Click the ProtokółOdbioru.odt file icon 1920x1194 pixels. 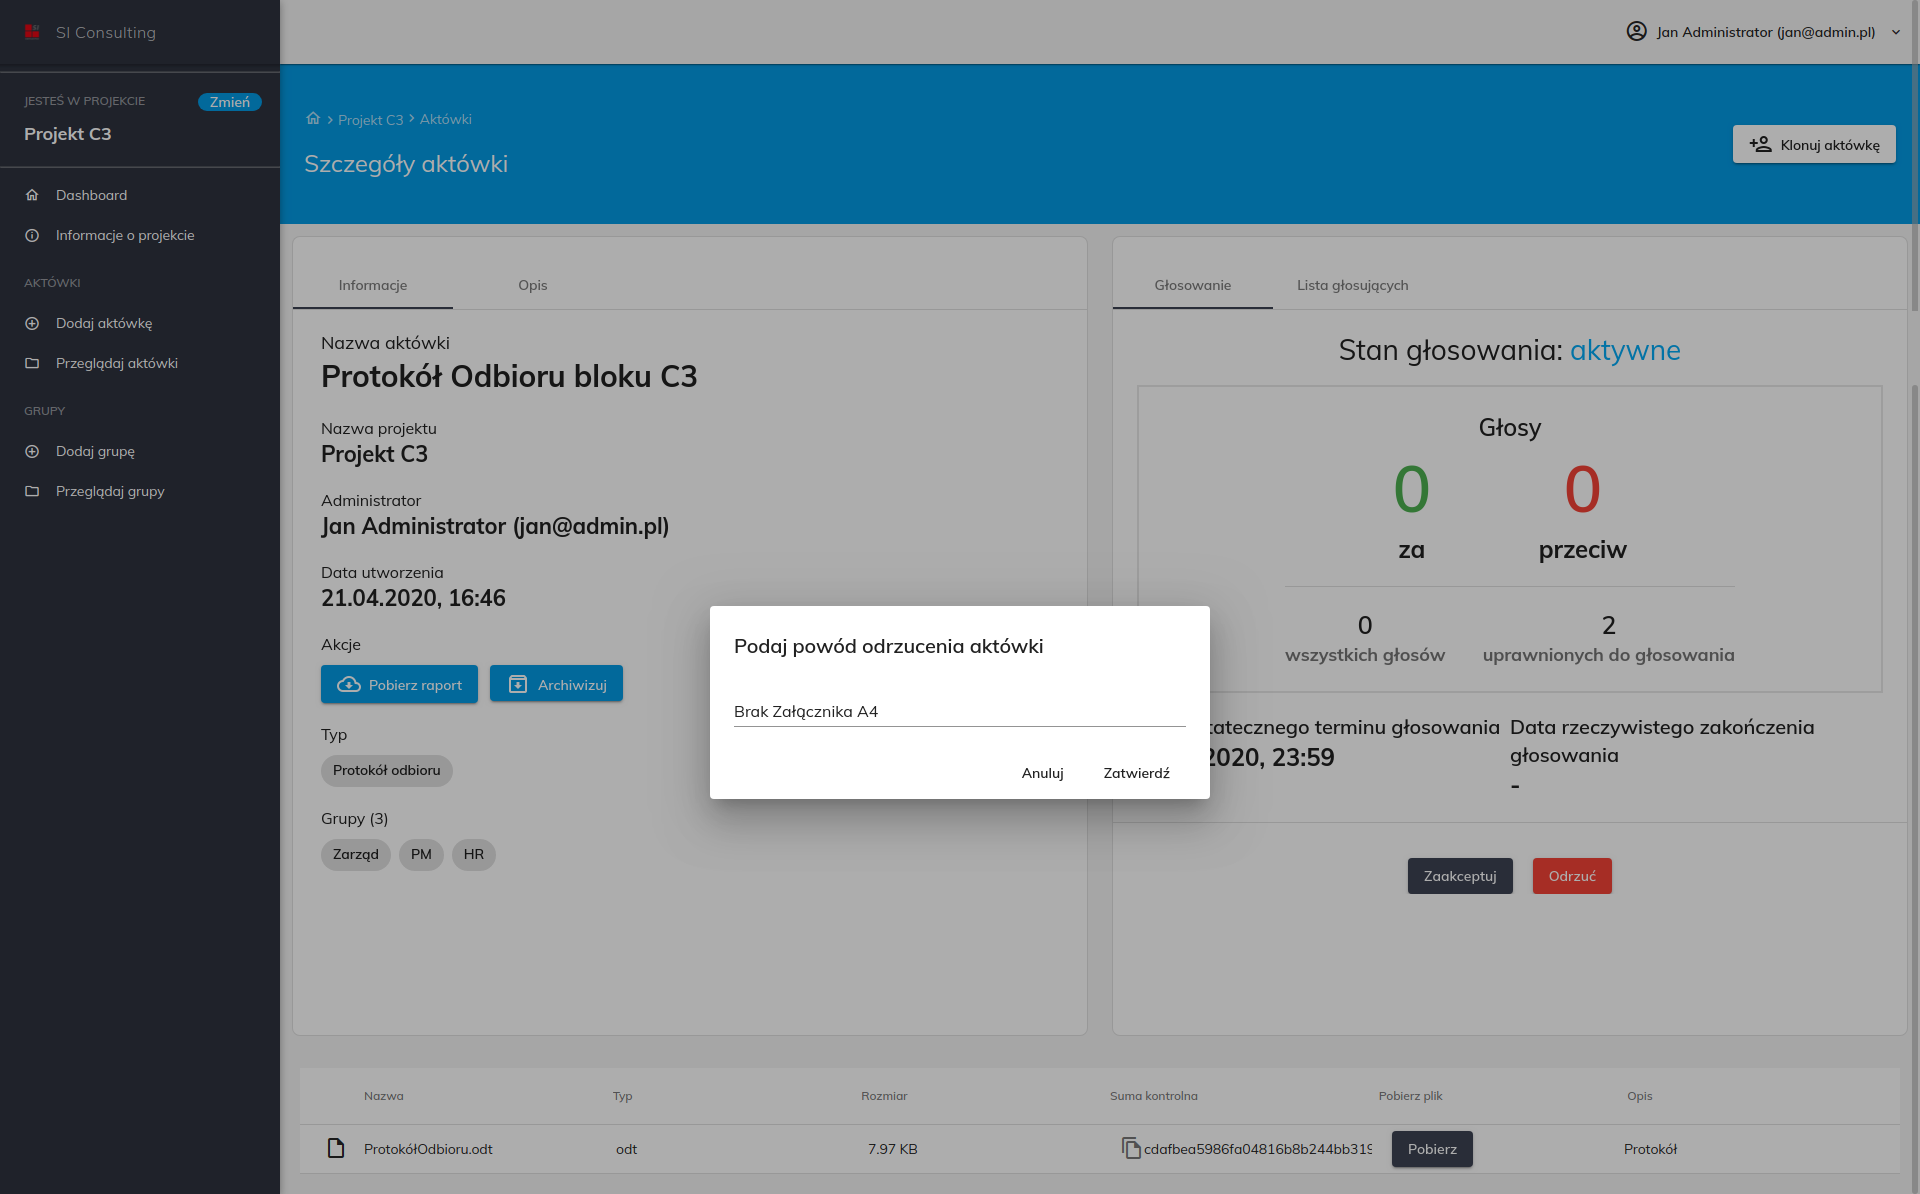click(x=336, y=1148)
